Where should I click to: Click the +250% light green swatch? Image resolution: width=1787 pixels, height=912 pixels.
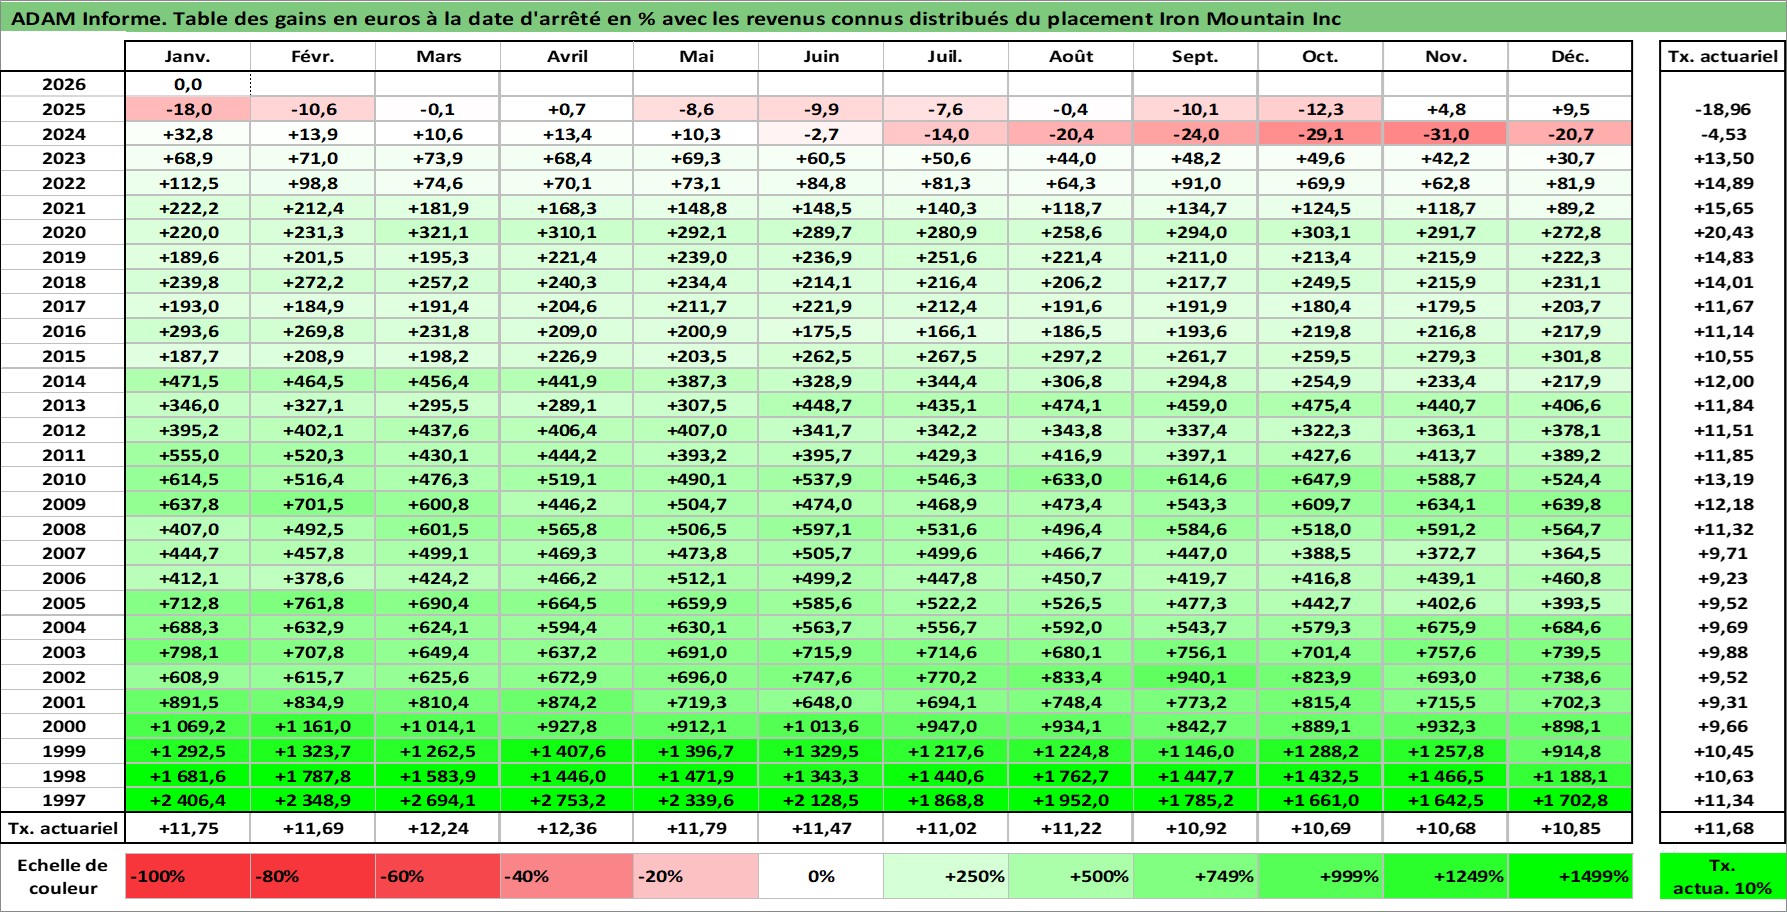click(x=946, y=876)
